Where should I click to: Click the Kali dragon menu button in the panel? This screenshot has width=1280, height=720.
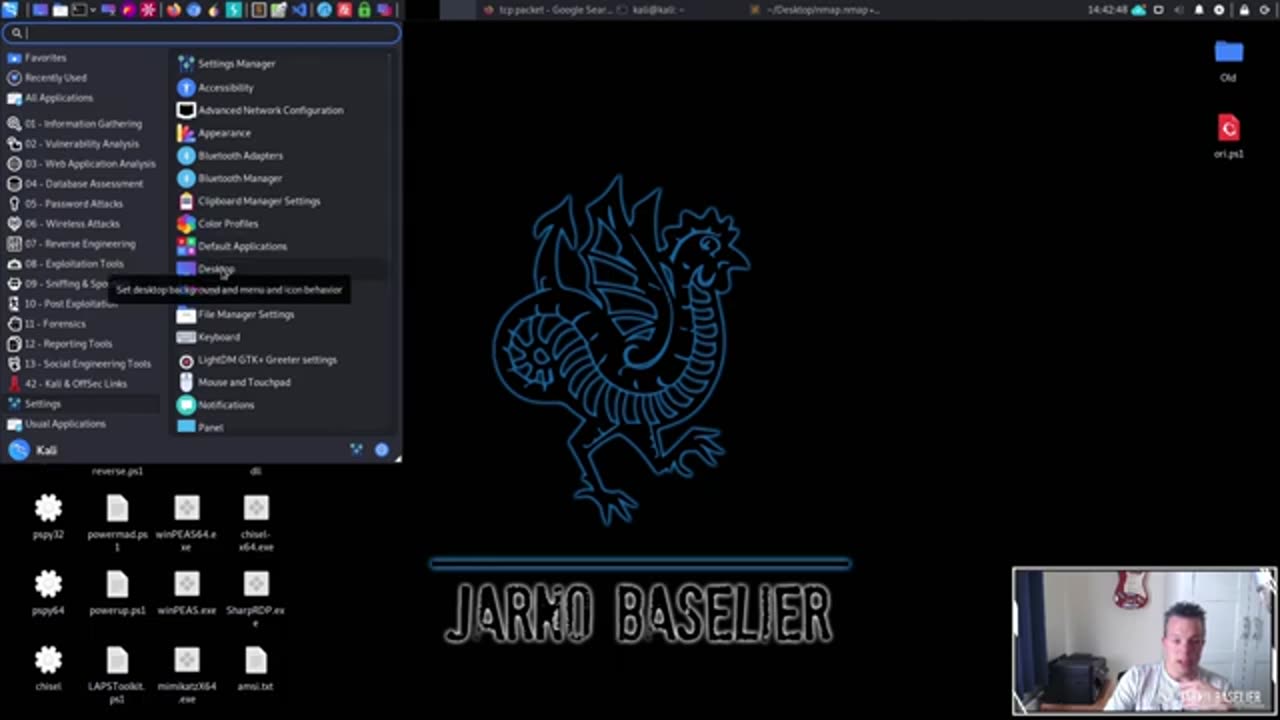10,10
